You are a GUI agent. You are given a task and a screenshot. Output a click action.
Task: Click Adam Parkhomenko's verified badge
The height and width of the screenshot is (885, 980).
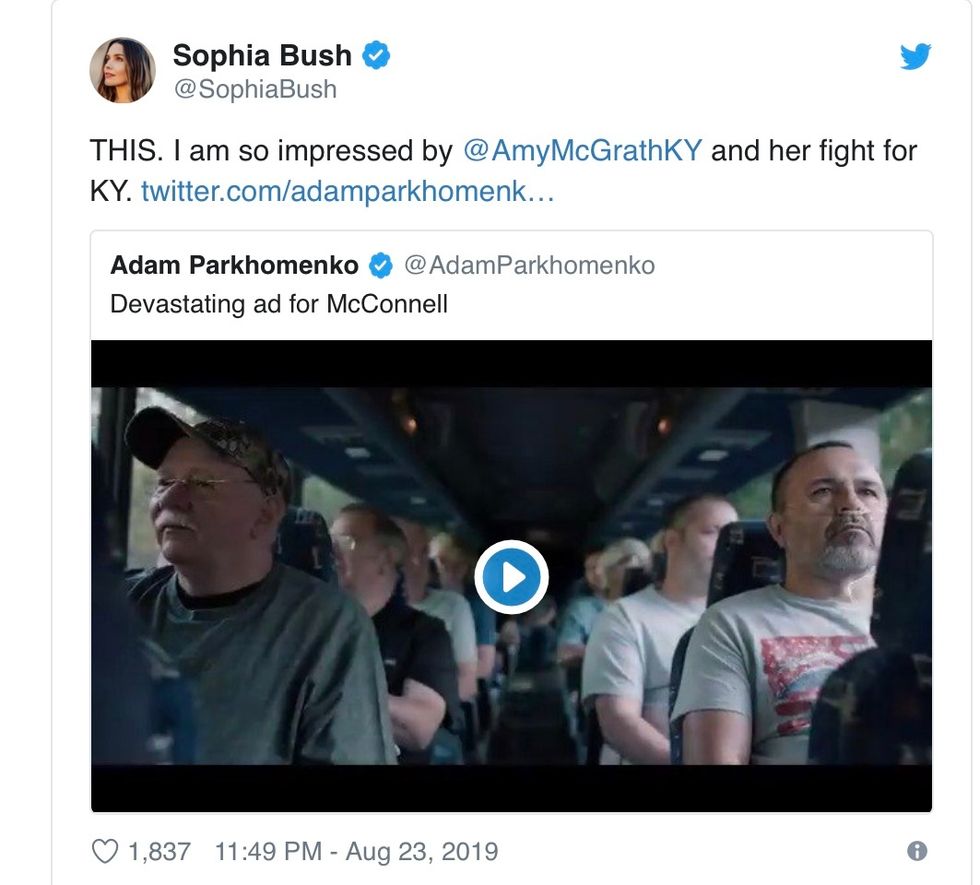(x=381, y=265)
